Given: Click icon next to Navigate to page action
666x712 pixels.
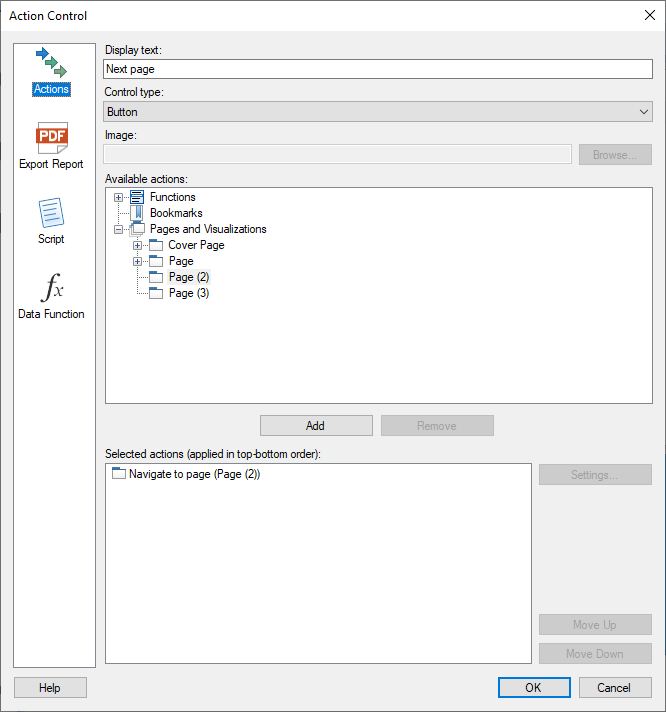Looking at the screenshot, I should tap(119, 474).
